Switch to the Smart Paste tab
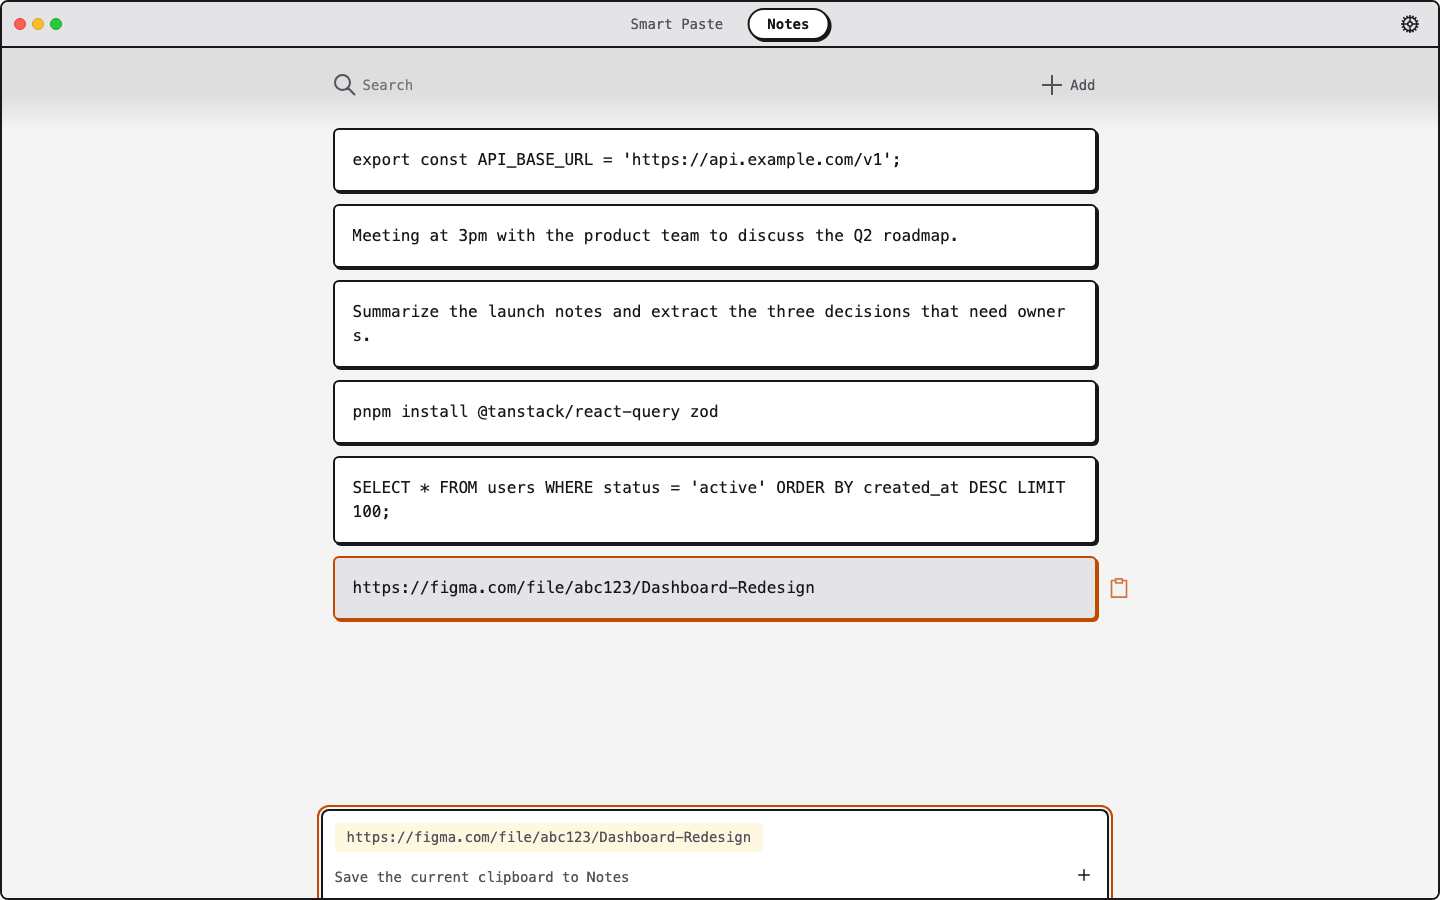 676,24
